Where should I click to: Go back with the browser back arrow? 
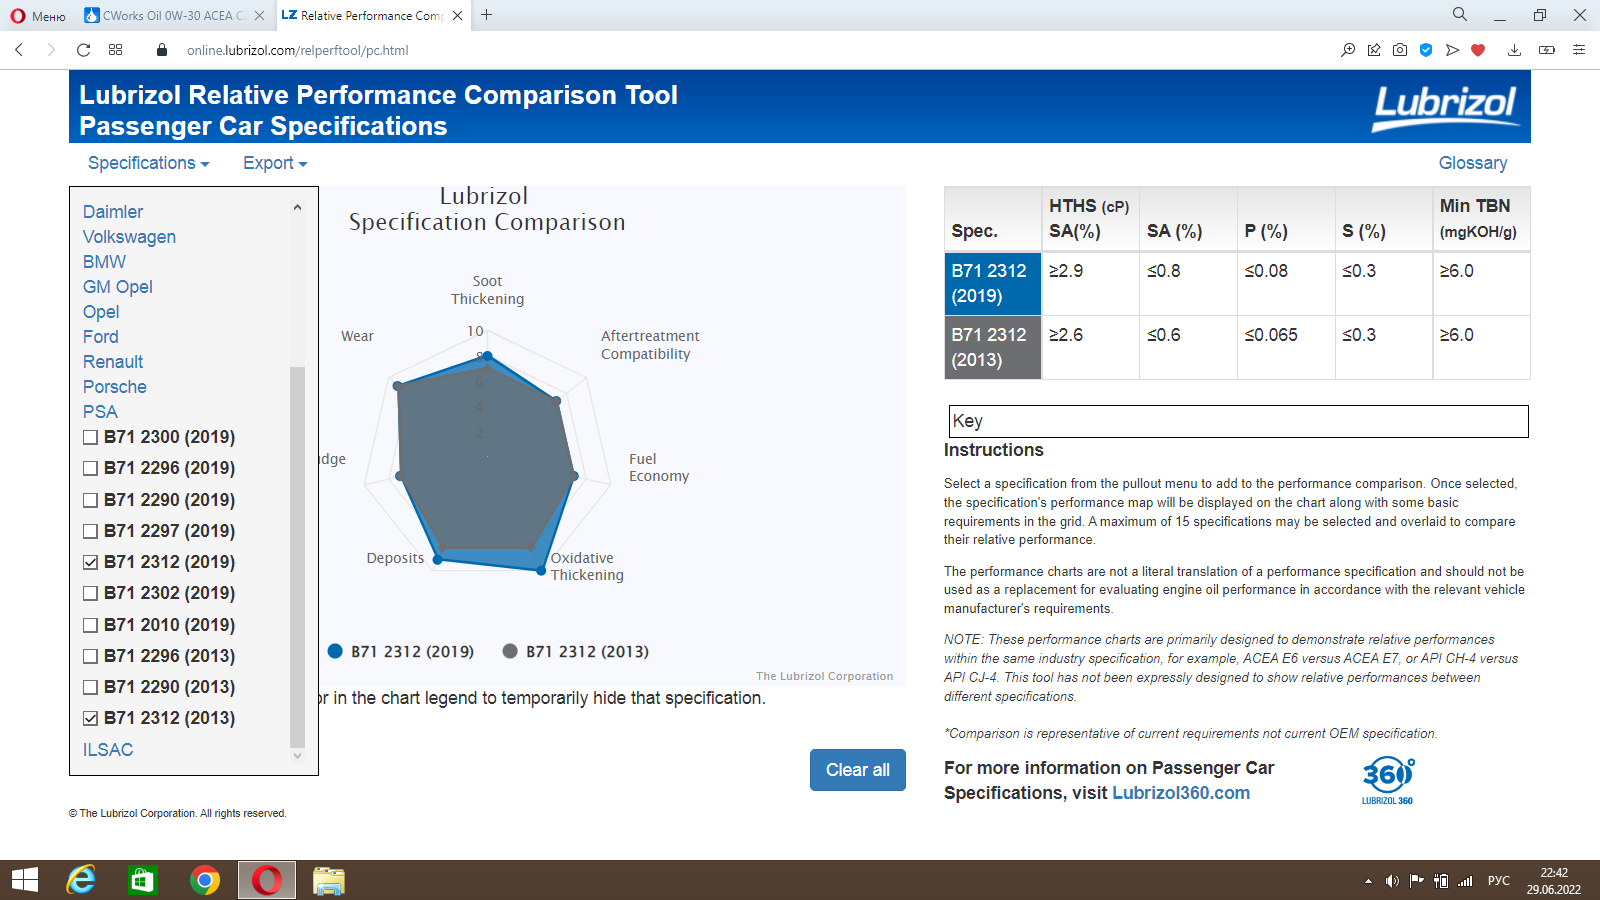pyautogui.click(x=19, y=50)
